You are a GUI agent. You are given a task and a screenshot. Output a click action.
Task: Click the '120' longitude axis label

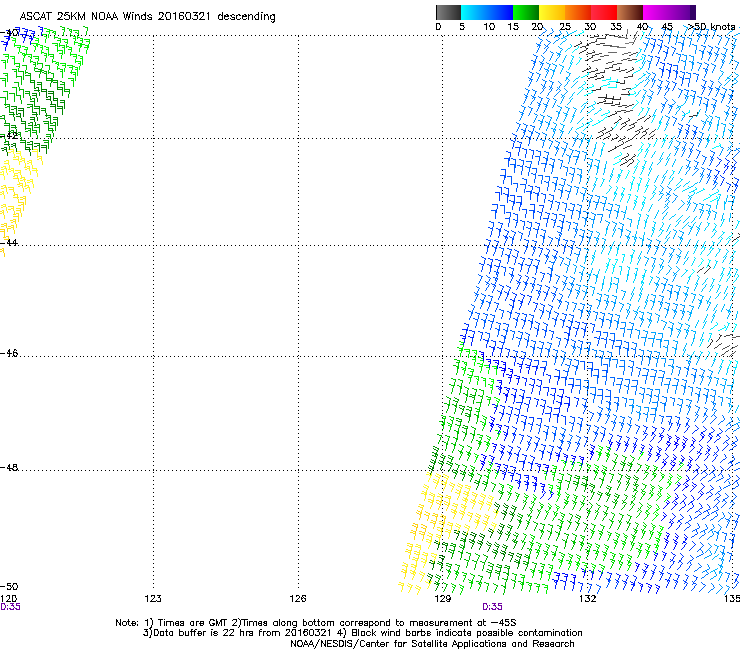[8, 598]
